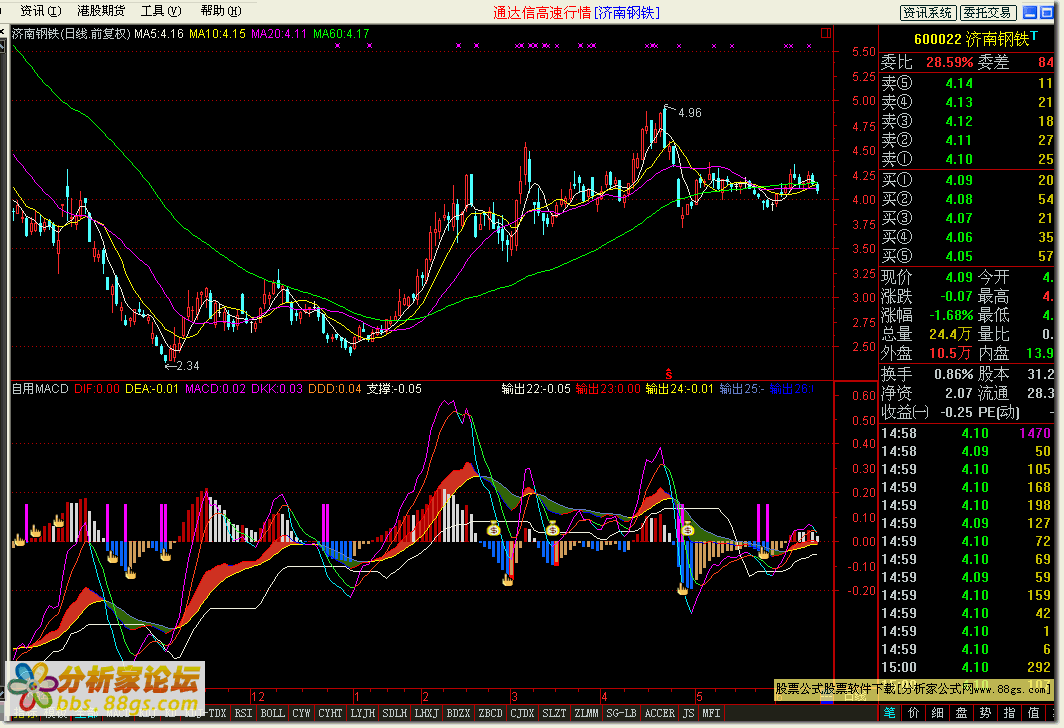Click the 换手 value 0.86%
Viewport: 1064px width, 728px height.
953,374
